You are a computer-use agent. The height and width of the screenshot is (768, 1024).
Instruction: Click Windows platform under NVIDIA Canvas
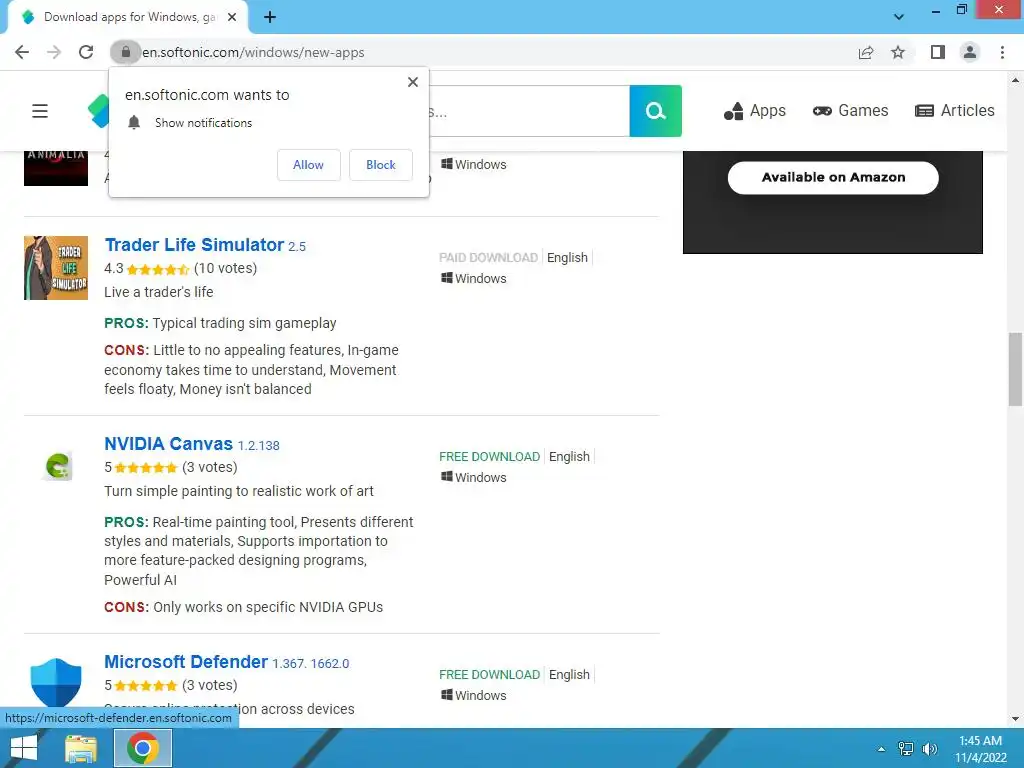[474, 477]
